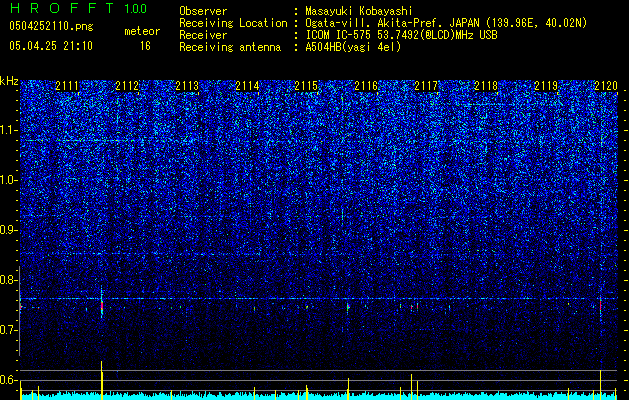Click the meteor echo near 2115.6
The width and height of the screenshot is (629, 400).
(348, 307)
